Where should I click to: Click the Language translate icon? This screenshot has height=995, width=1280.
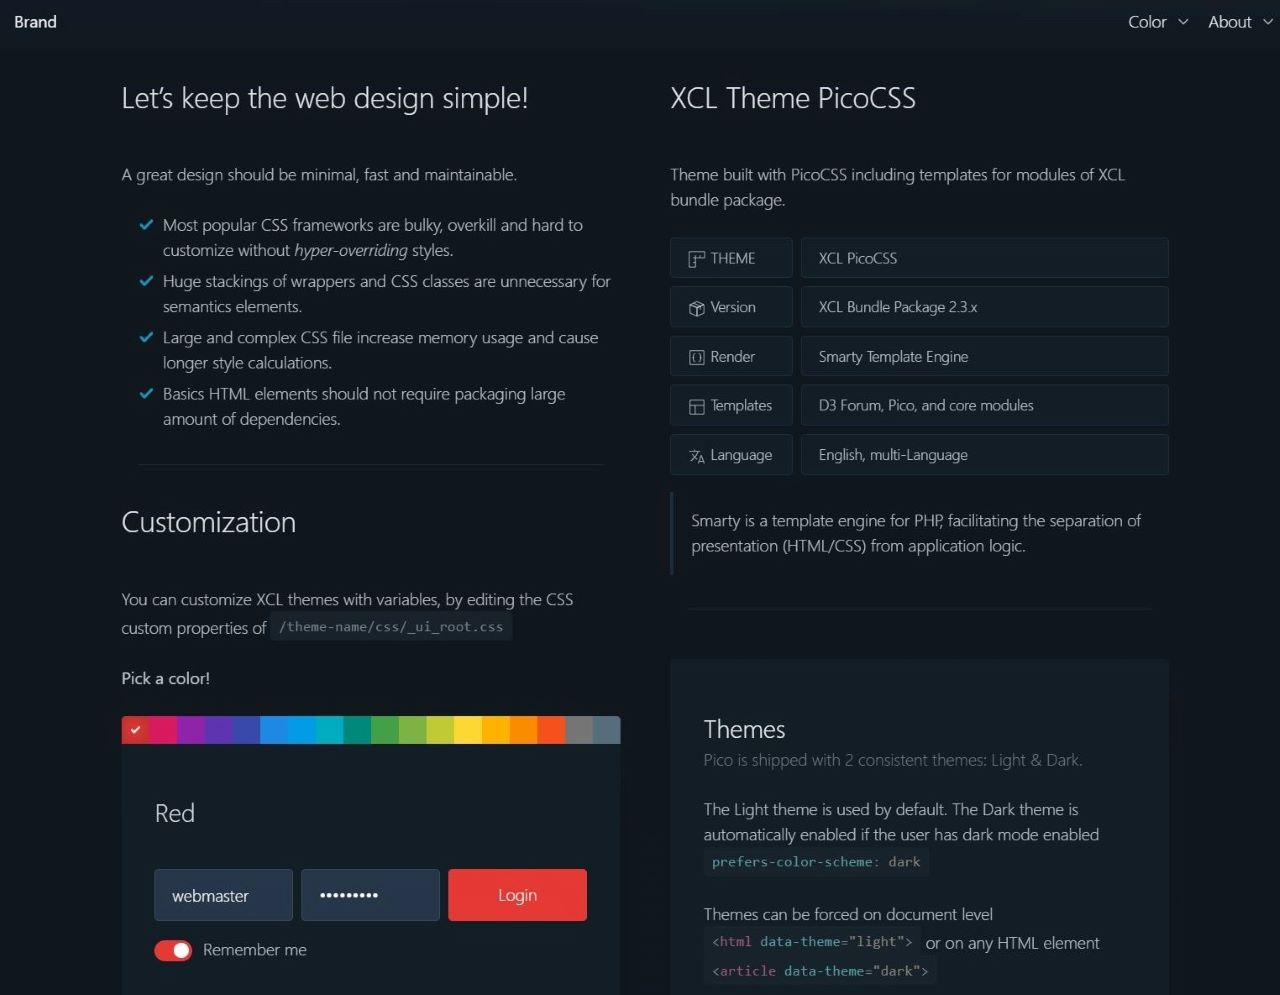click(697, 456)
